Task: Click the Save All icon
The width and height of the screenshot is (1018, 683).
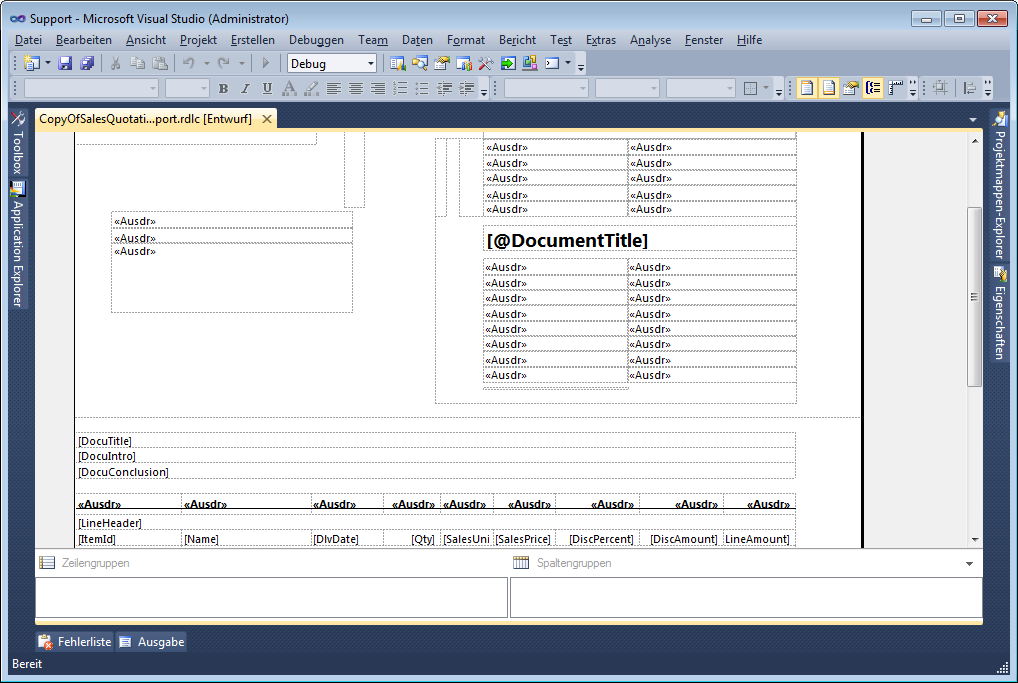Action: tap(87, 64)
